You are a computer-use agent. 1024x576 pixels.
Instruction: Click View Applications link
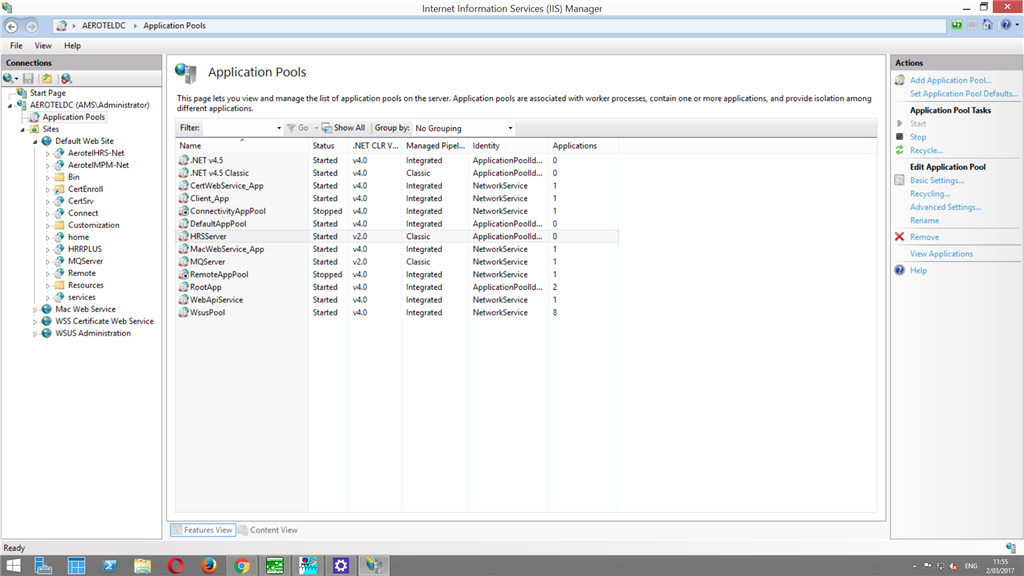pyautogui.click(x=941, y=254)
